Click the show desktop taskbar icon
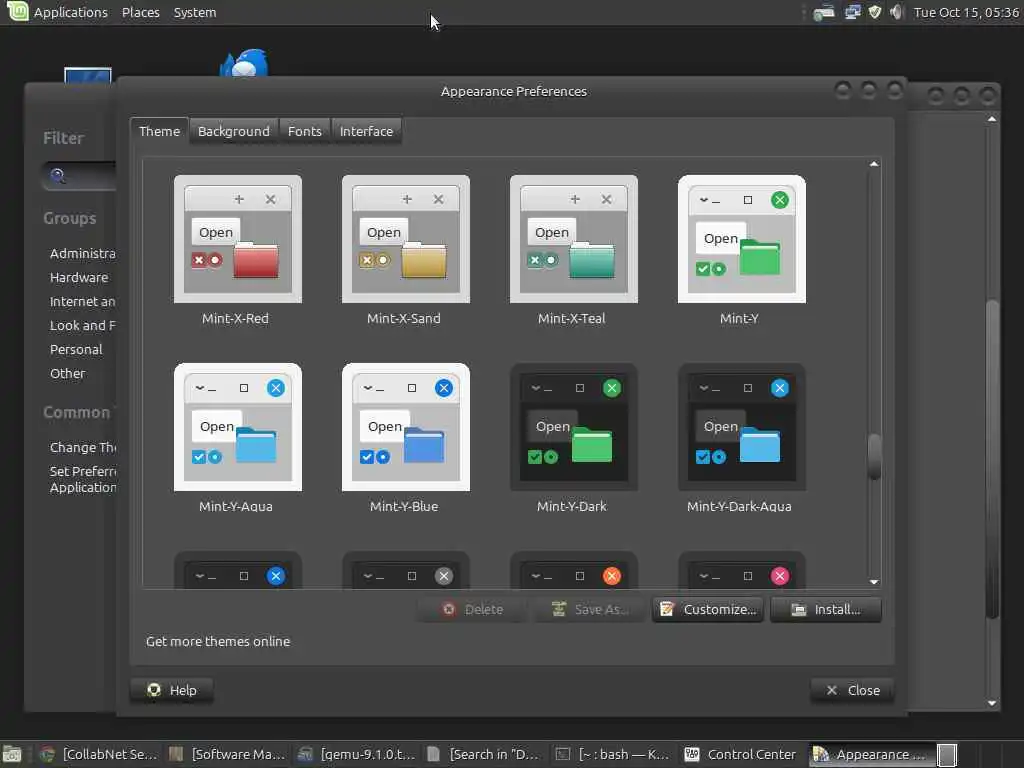 click(x=12, y=754)
